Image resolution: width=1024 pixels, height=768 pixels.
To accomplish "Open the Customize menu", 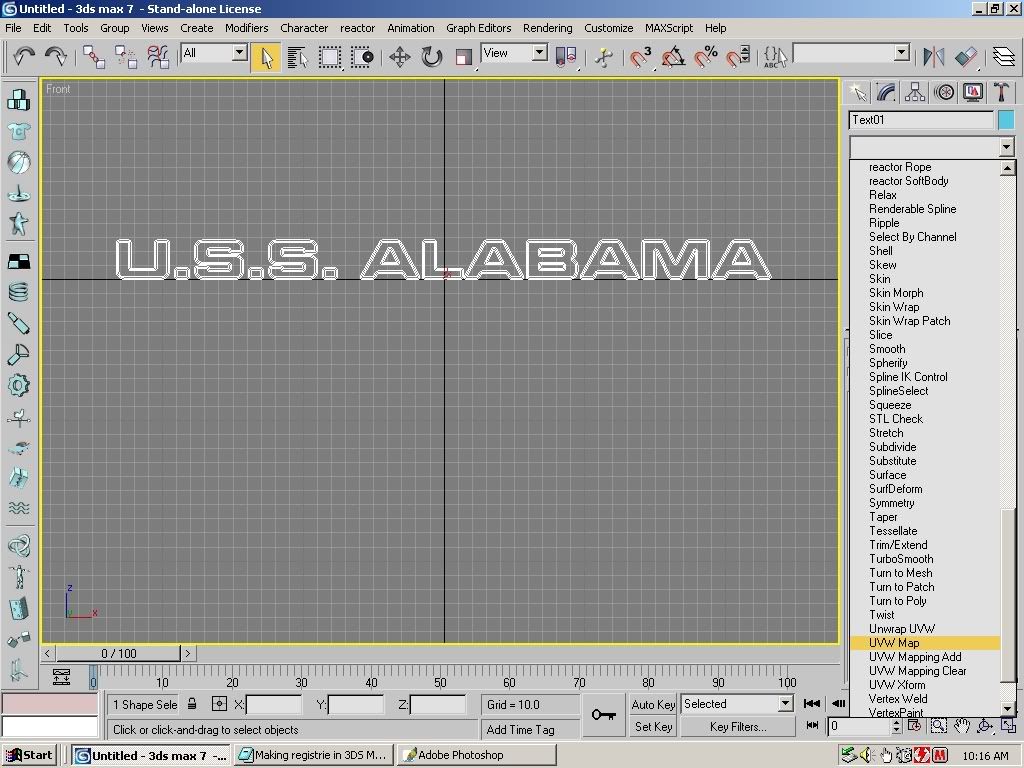I will (608, 28).
